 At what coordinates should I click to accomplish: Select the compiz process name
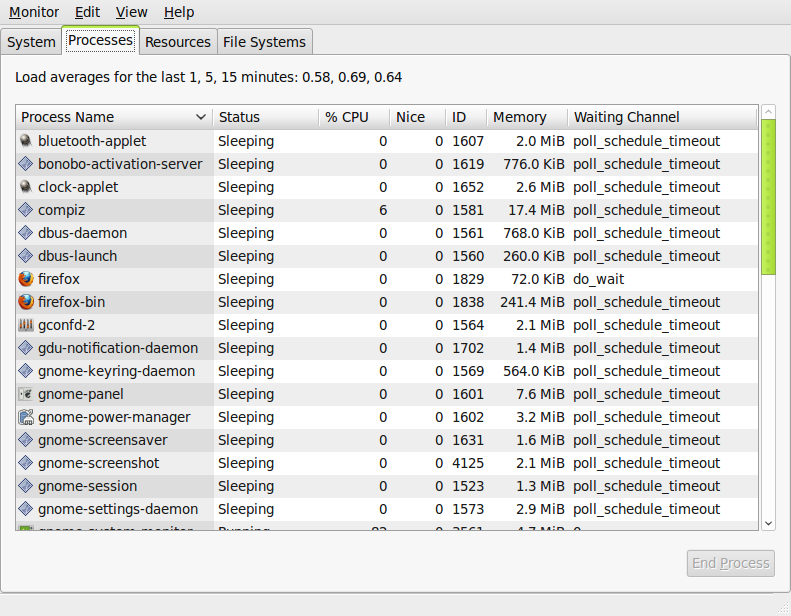62,210
